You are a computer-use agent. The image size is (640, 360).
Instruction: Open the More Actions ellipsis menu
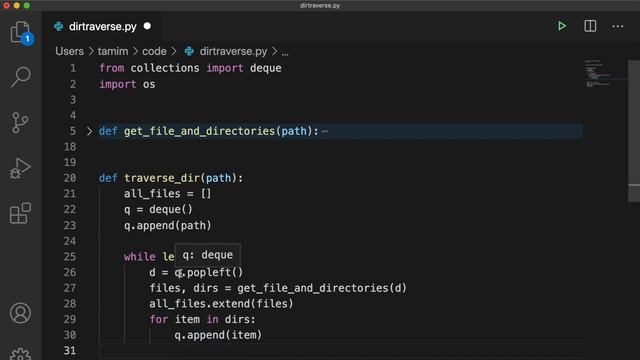(x=618, y=27)
